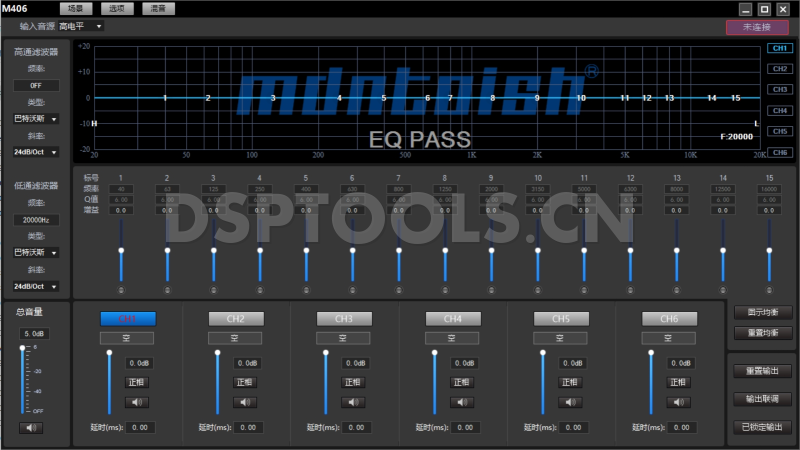Toggle CH1 phase button 正相

click(x=137, y=382)
